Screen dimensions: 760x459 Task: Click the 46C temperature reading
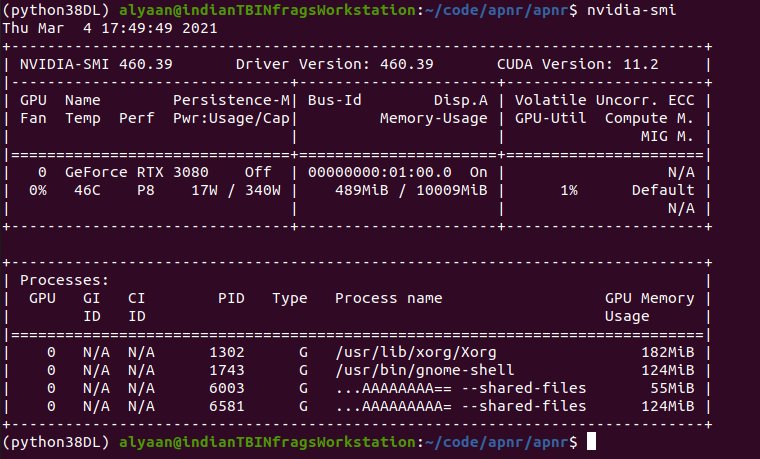click(x=87, y=190)
